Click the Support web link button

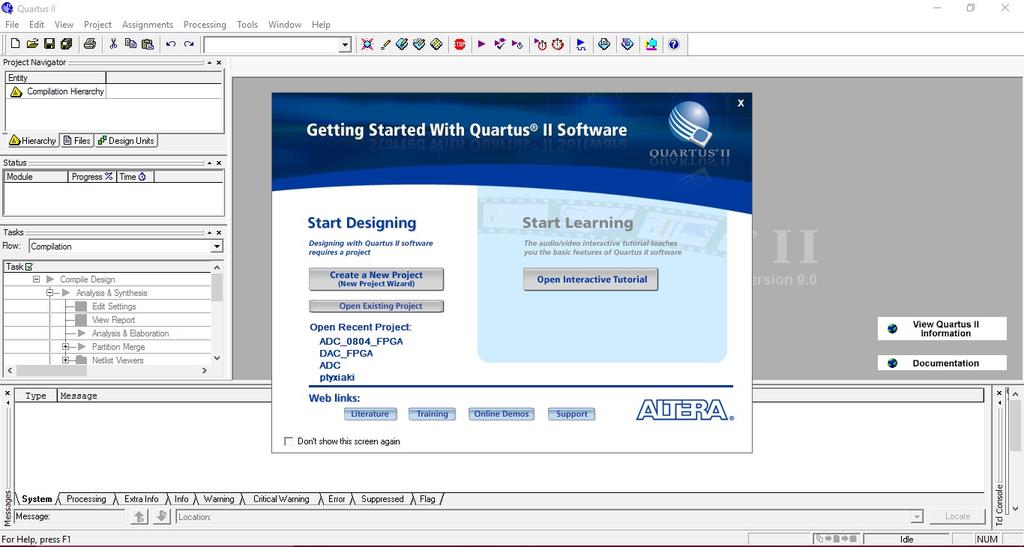click(571, 414)
